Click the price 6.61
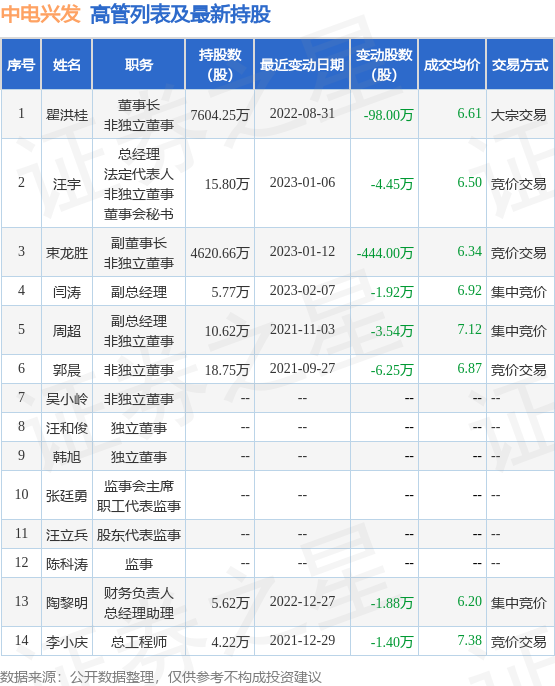The width and height of the screenshot is (555, 686). coord(469,114)
